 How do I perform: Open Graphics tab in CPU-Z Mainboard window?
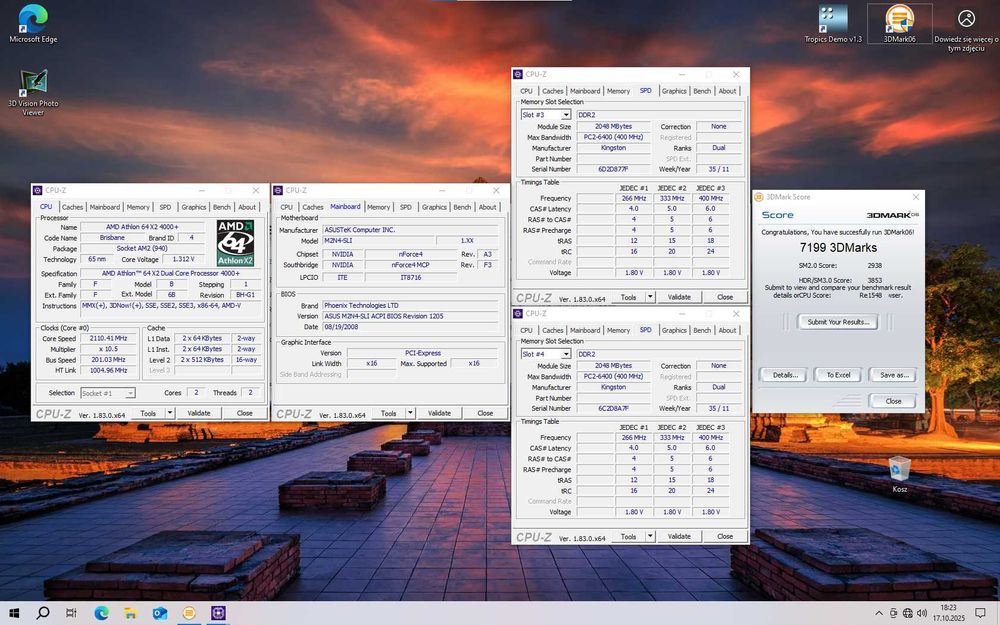[x=434, y=207]
